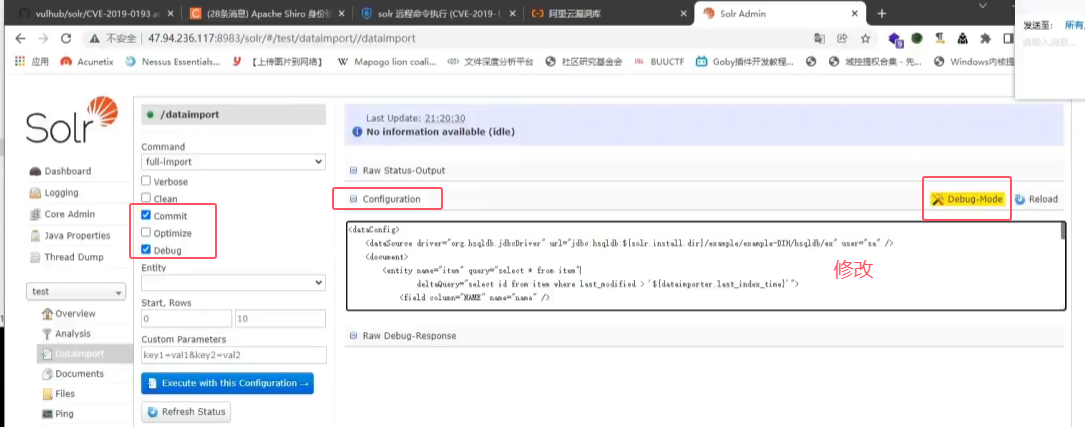Viewport: 1085px width, 427px height.
Task: Open the 域控提权合集 bookmark
Action: [x=876, y=62]
